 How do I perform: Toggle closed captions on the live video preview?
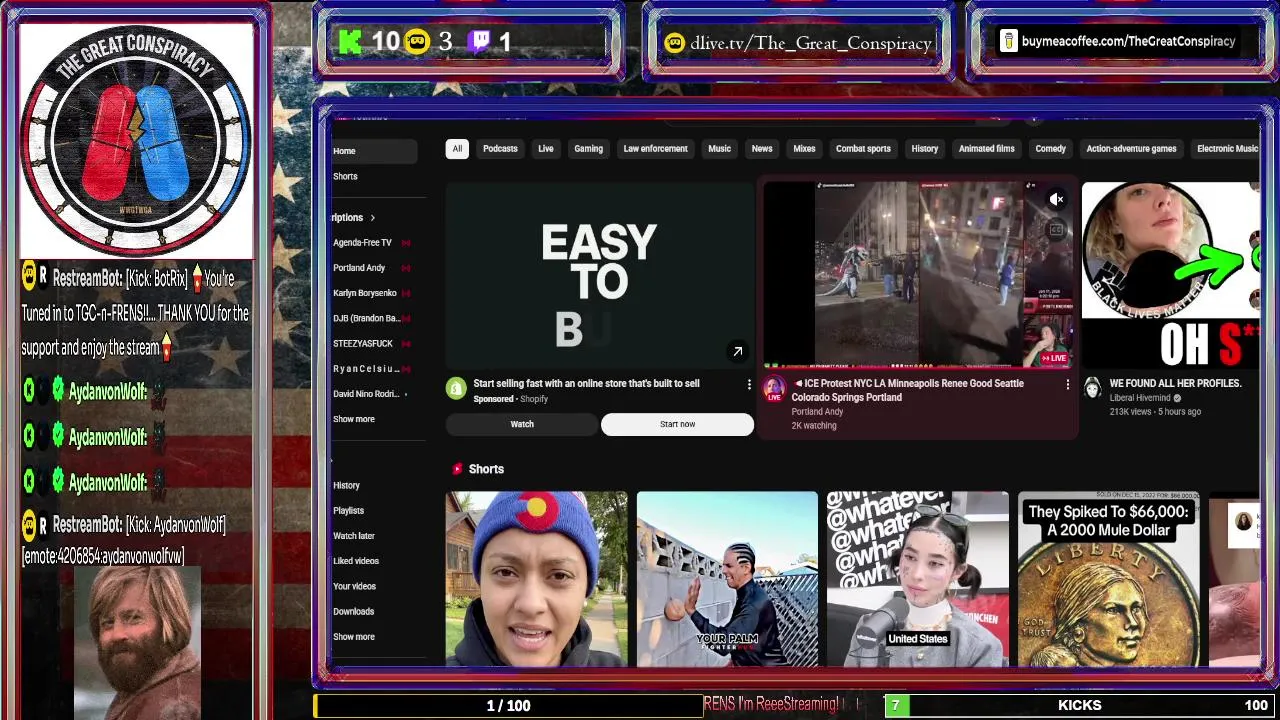pos(1055,230)
